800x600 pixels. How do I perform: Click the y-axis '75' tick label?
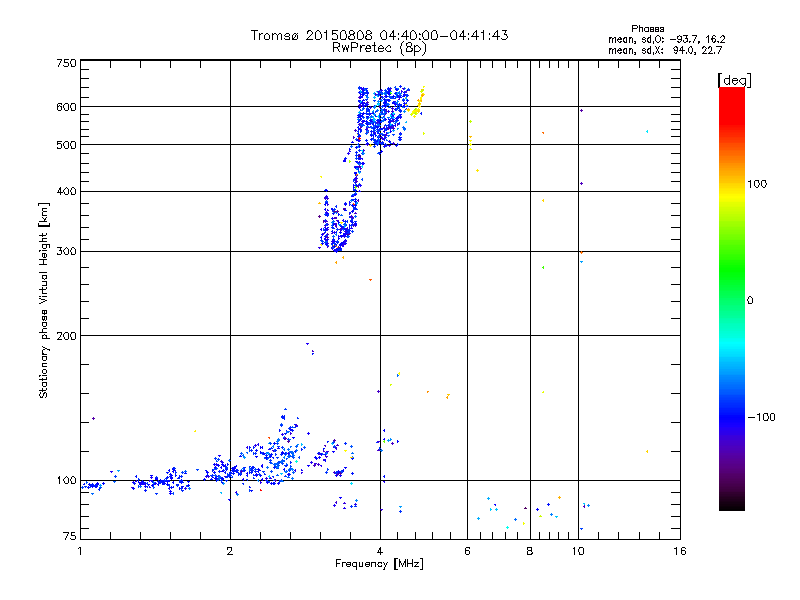pos(70,536)
